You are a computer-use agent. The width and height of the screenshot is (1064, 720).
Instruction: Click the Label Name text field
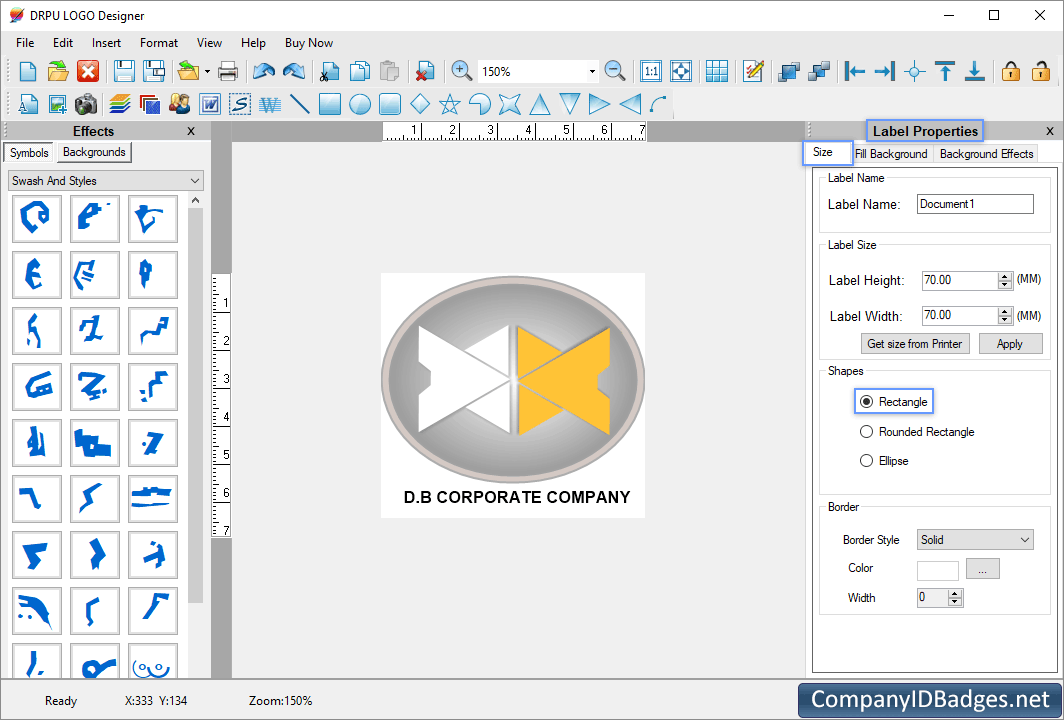click(x=975, y=204)
